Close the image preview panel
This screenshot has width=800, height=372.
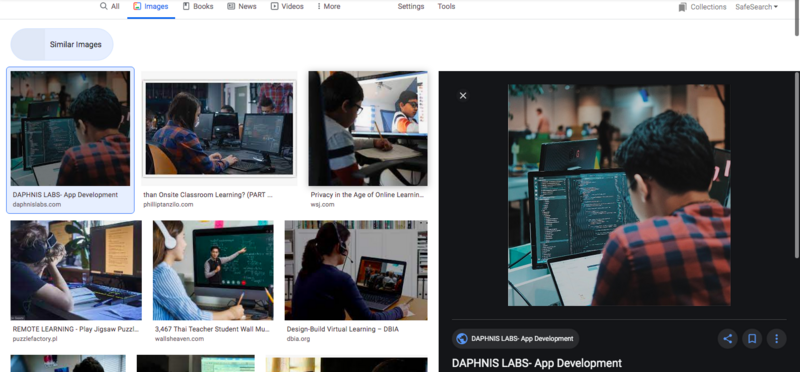tap(463, 95)
